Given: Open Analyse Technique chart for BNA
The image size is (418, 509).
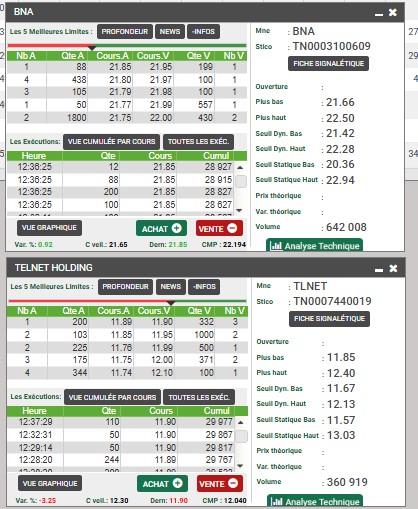Looking at the screenshot, I should pyautogui.click(x=314, y=245).
